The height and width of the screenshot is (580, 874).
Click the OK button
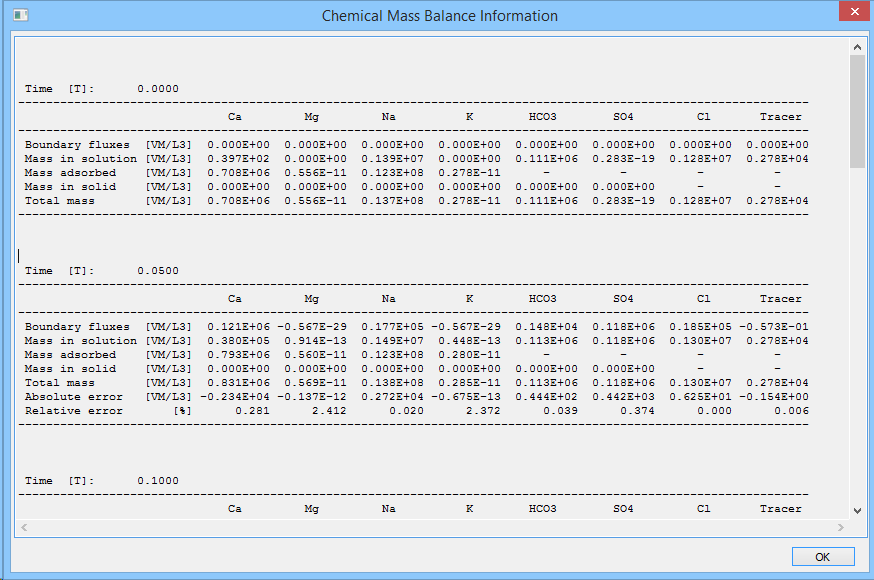823,557
